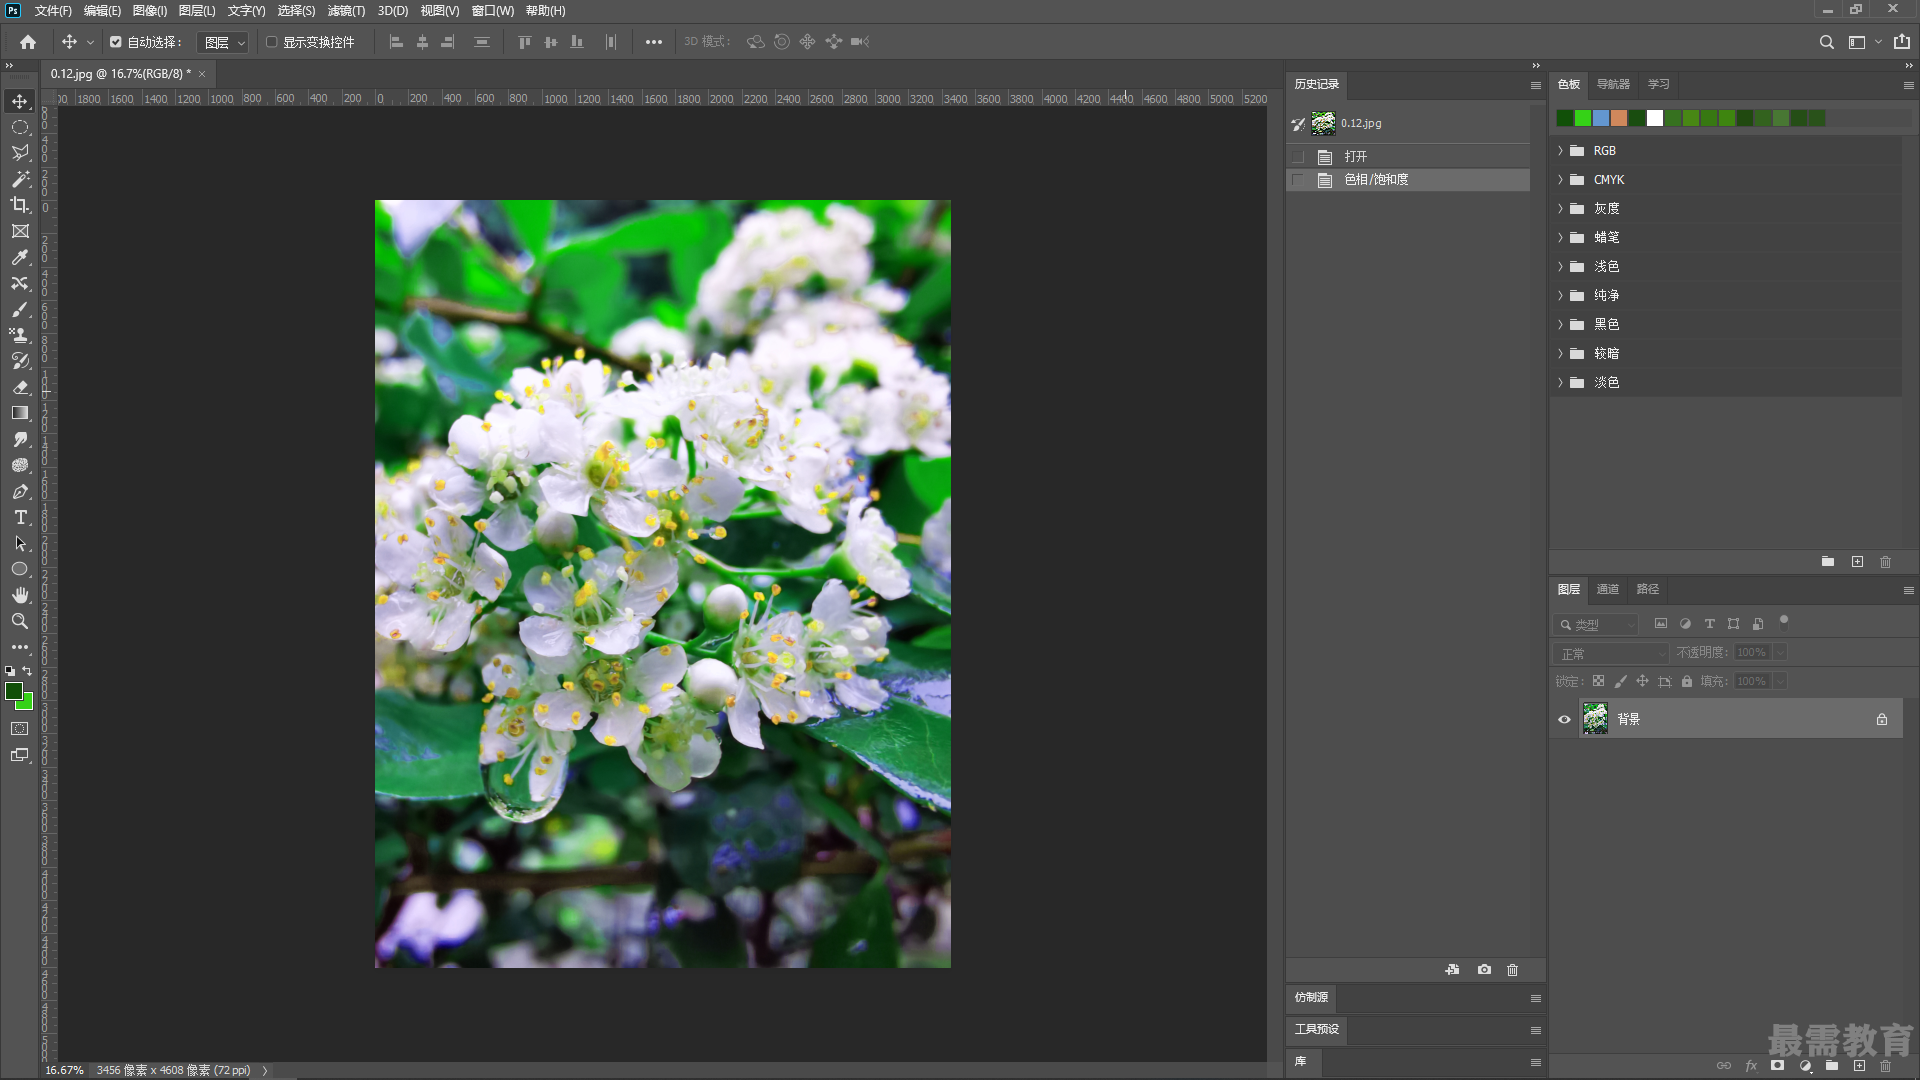Toggle layer filter on/off switch
The image size is (1920, 1080).
pyautogui.click(x=1783, y=621)
